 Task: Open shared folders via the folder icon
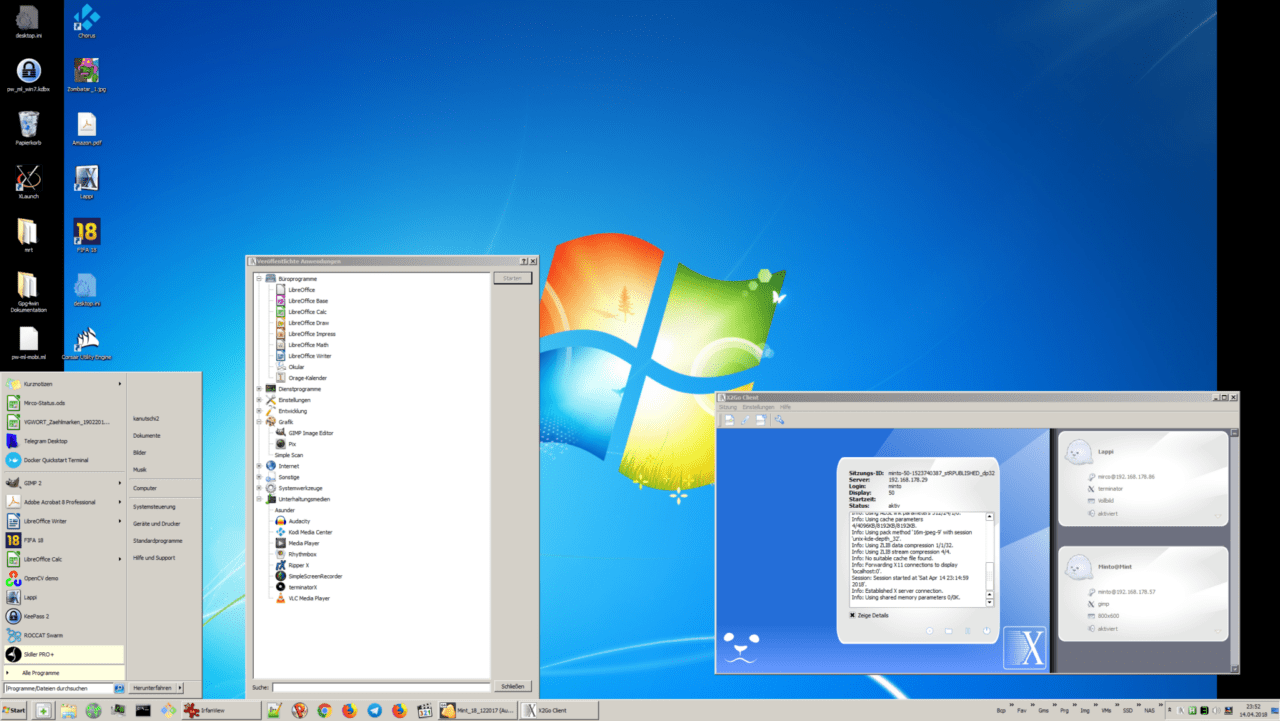tap(949, 631)
